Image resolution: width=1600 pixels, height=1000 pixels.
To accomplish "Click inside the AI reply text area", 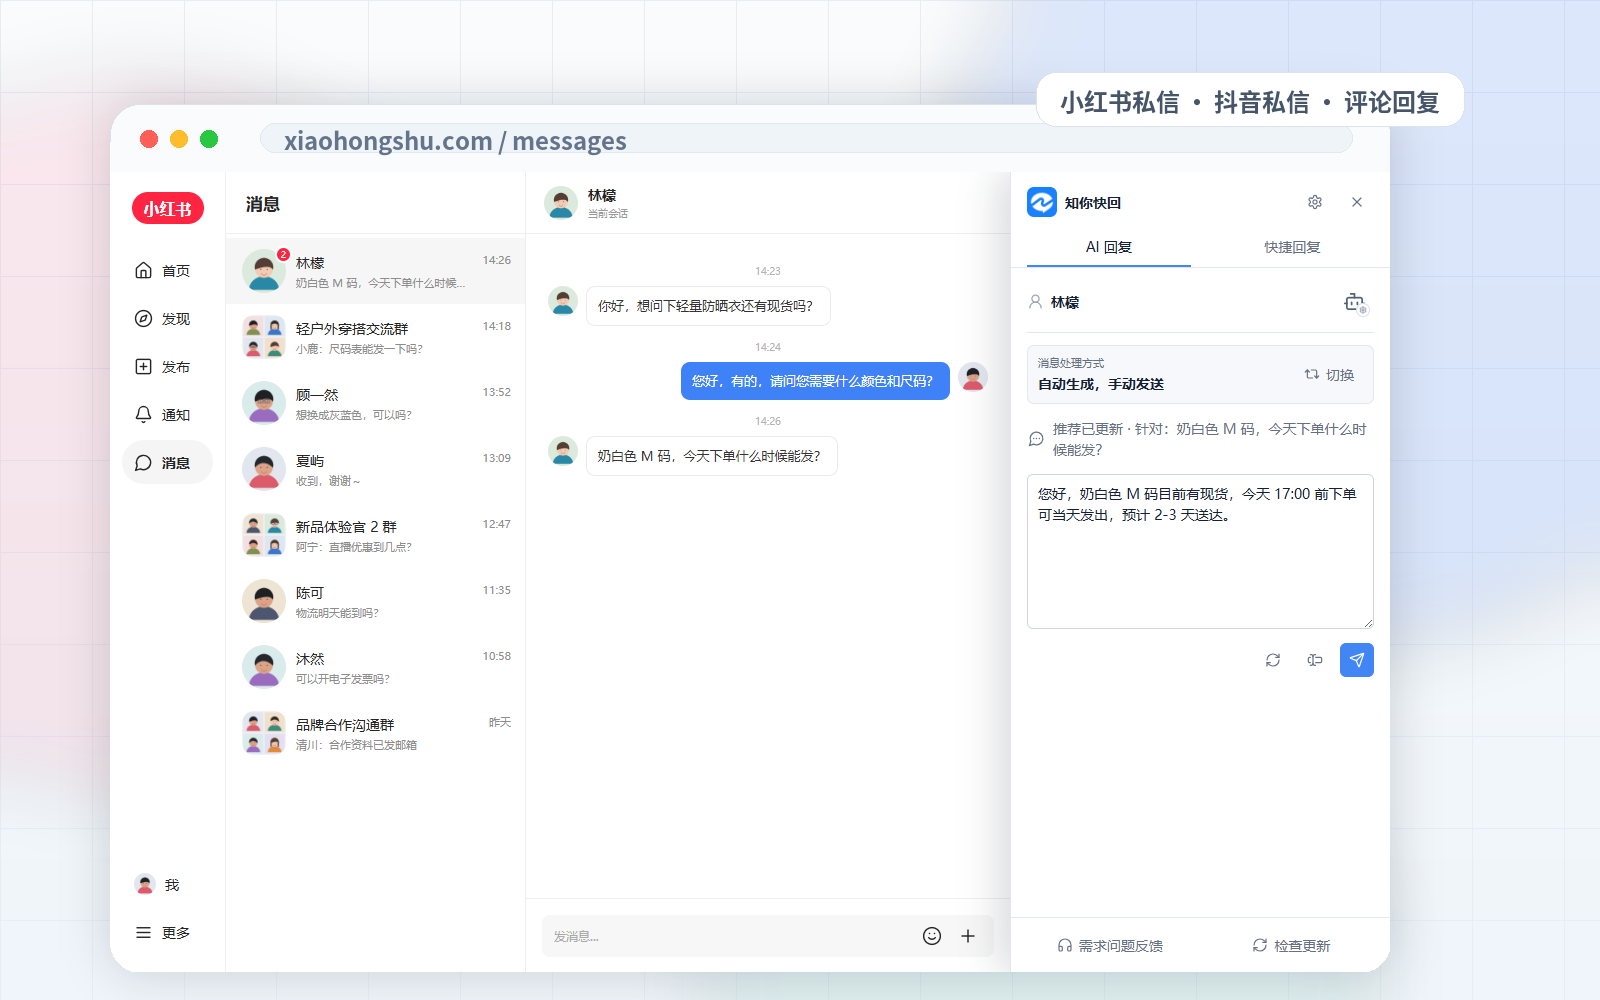I will click(x=1200, y=551).
